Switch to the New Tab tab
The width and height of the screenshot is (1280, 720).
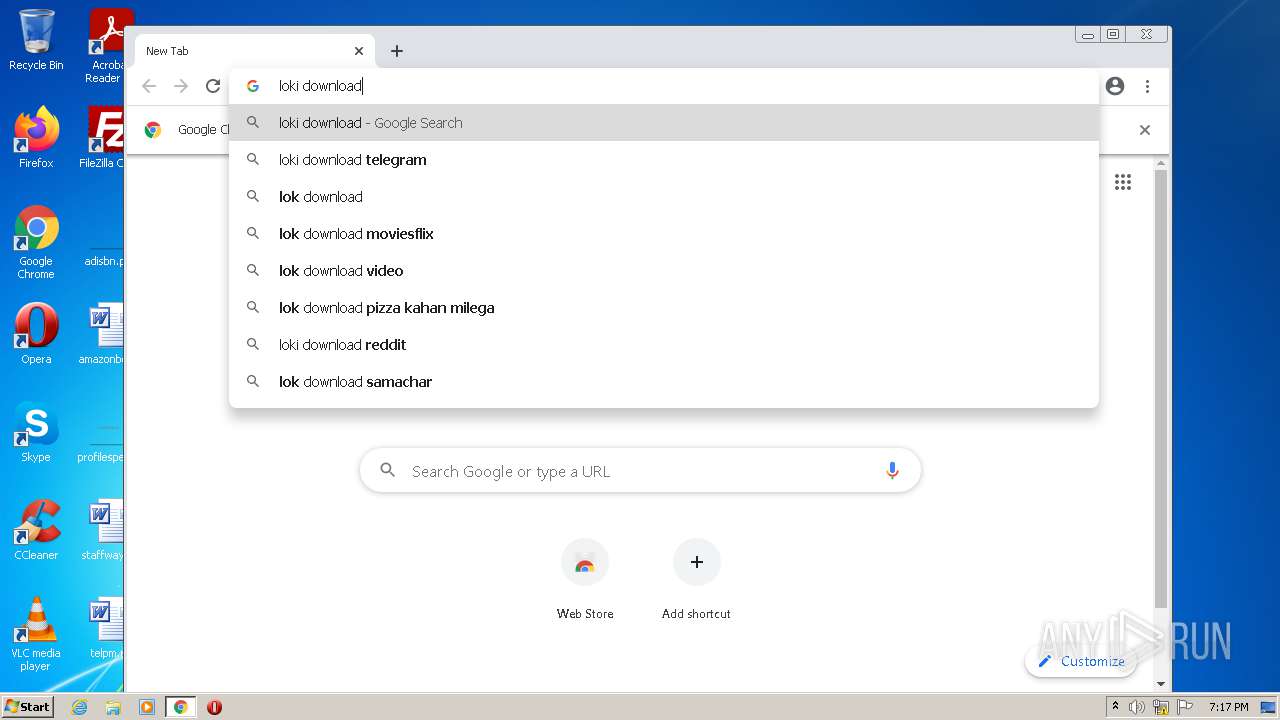tap(254, 51)
